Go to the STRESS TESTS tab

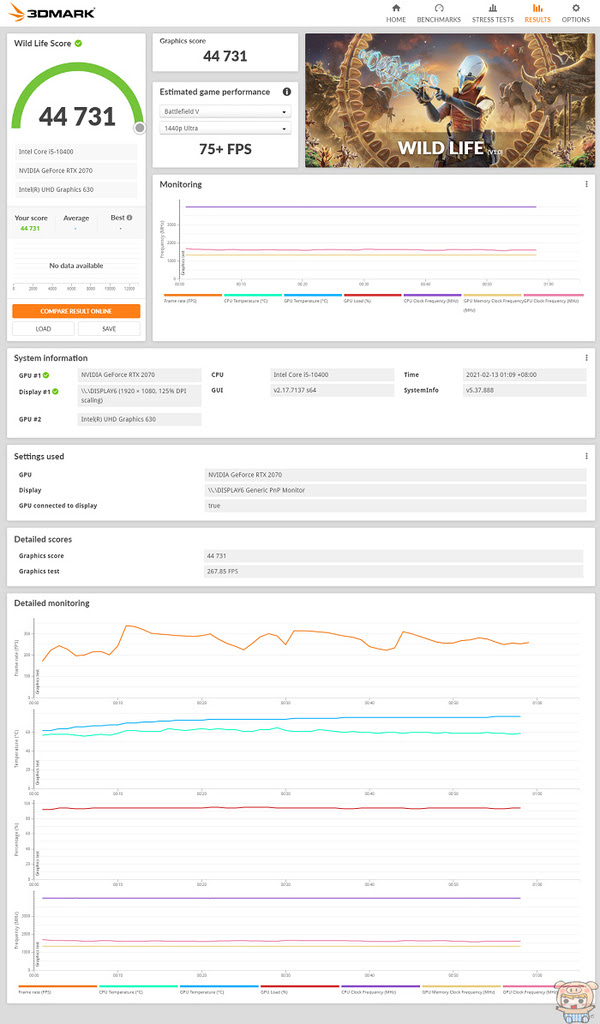coord(492,13)
